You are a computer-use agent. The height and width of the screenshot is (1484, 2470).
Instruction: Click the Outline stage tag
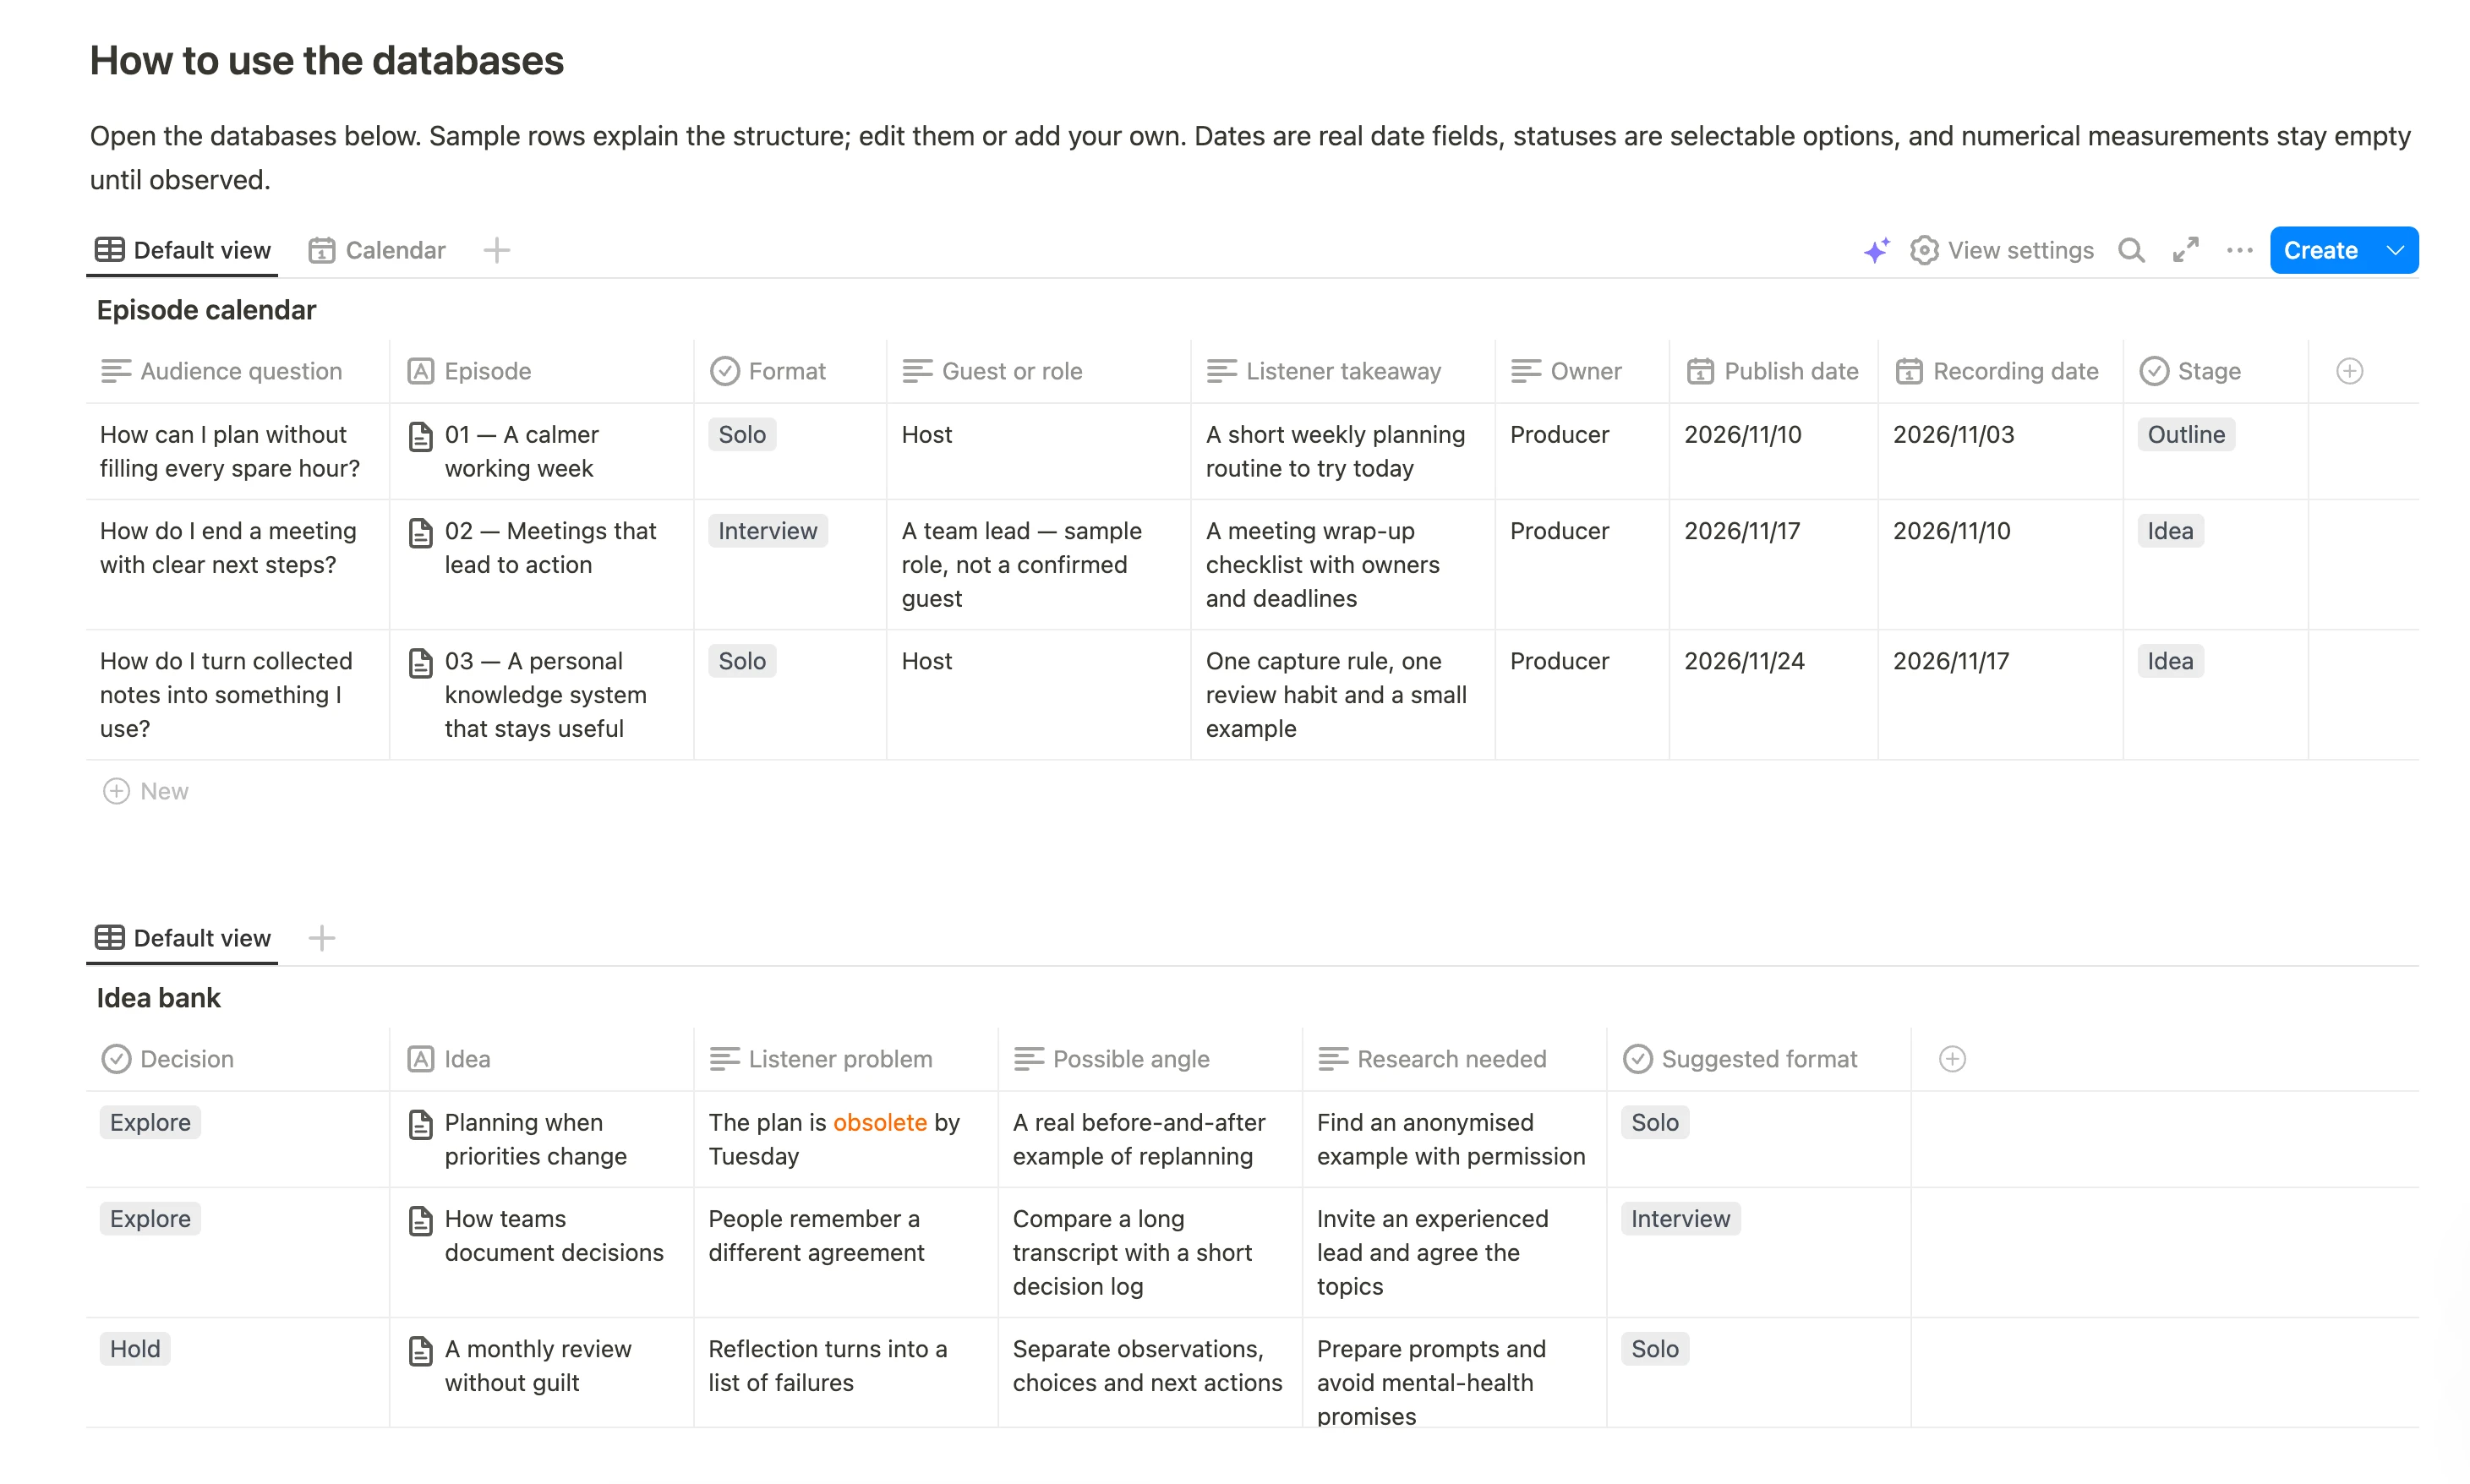coord(2186,435)
